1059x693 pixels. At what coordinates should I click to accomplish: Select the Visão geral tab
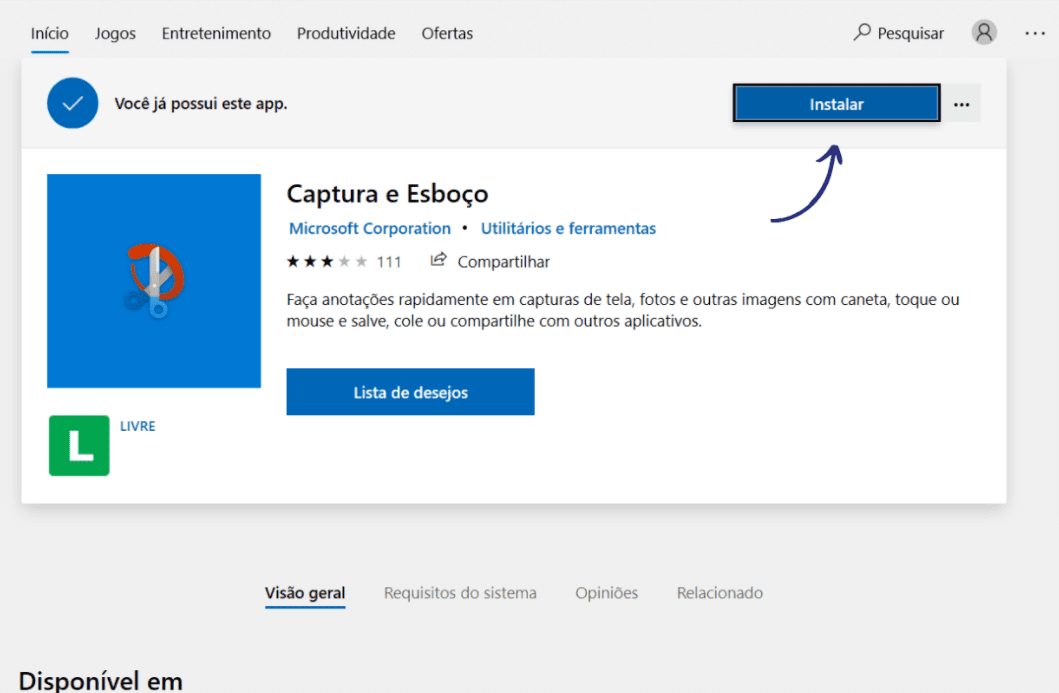(305, 593)
